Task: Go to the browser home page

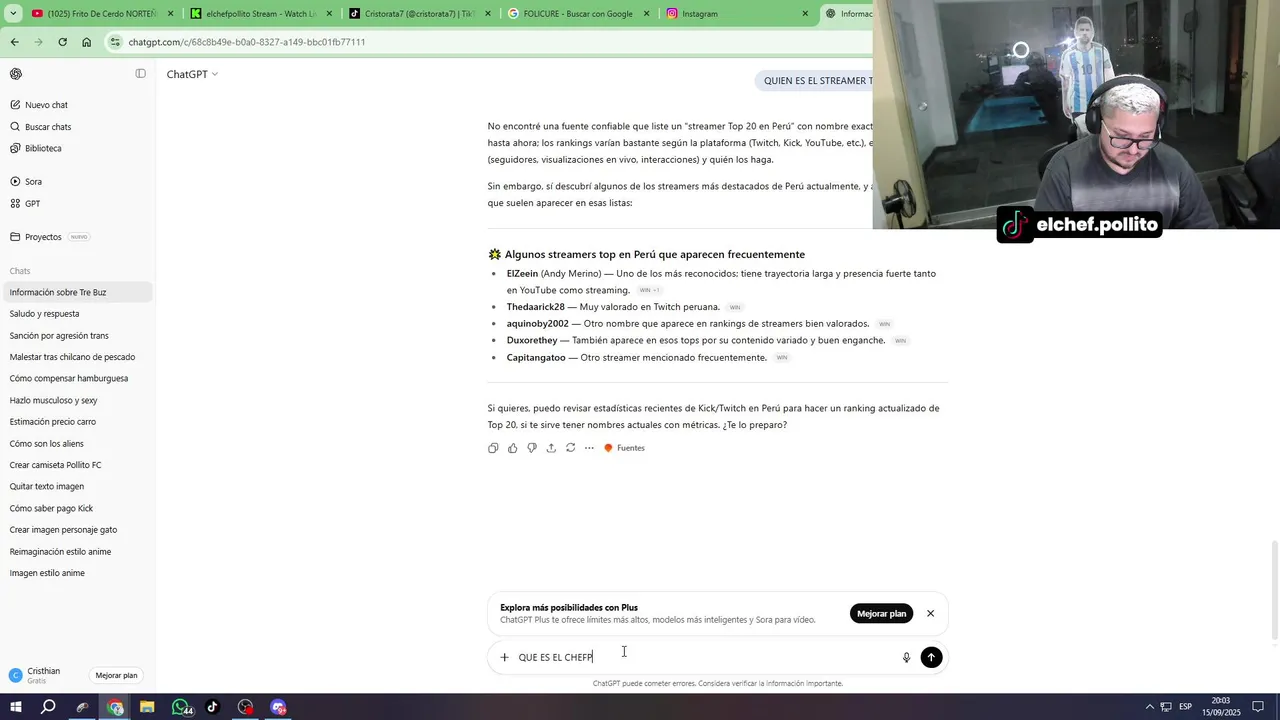Action: click(86, 42)
